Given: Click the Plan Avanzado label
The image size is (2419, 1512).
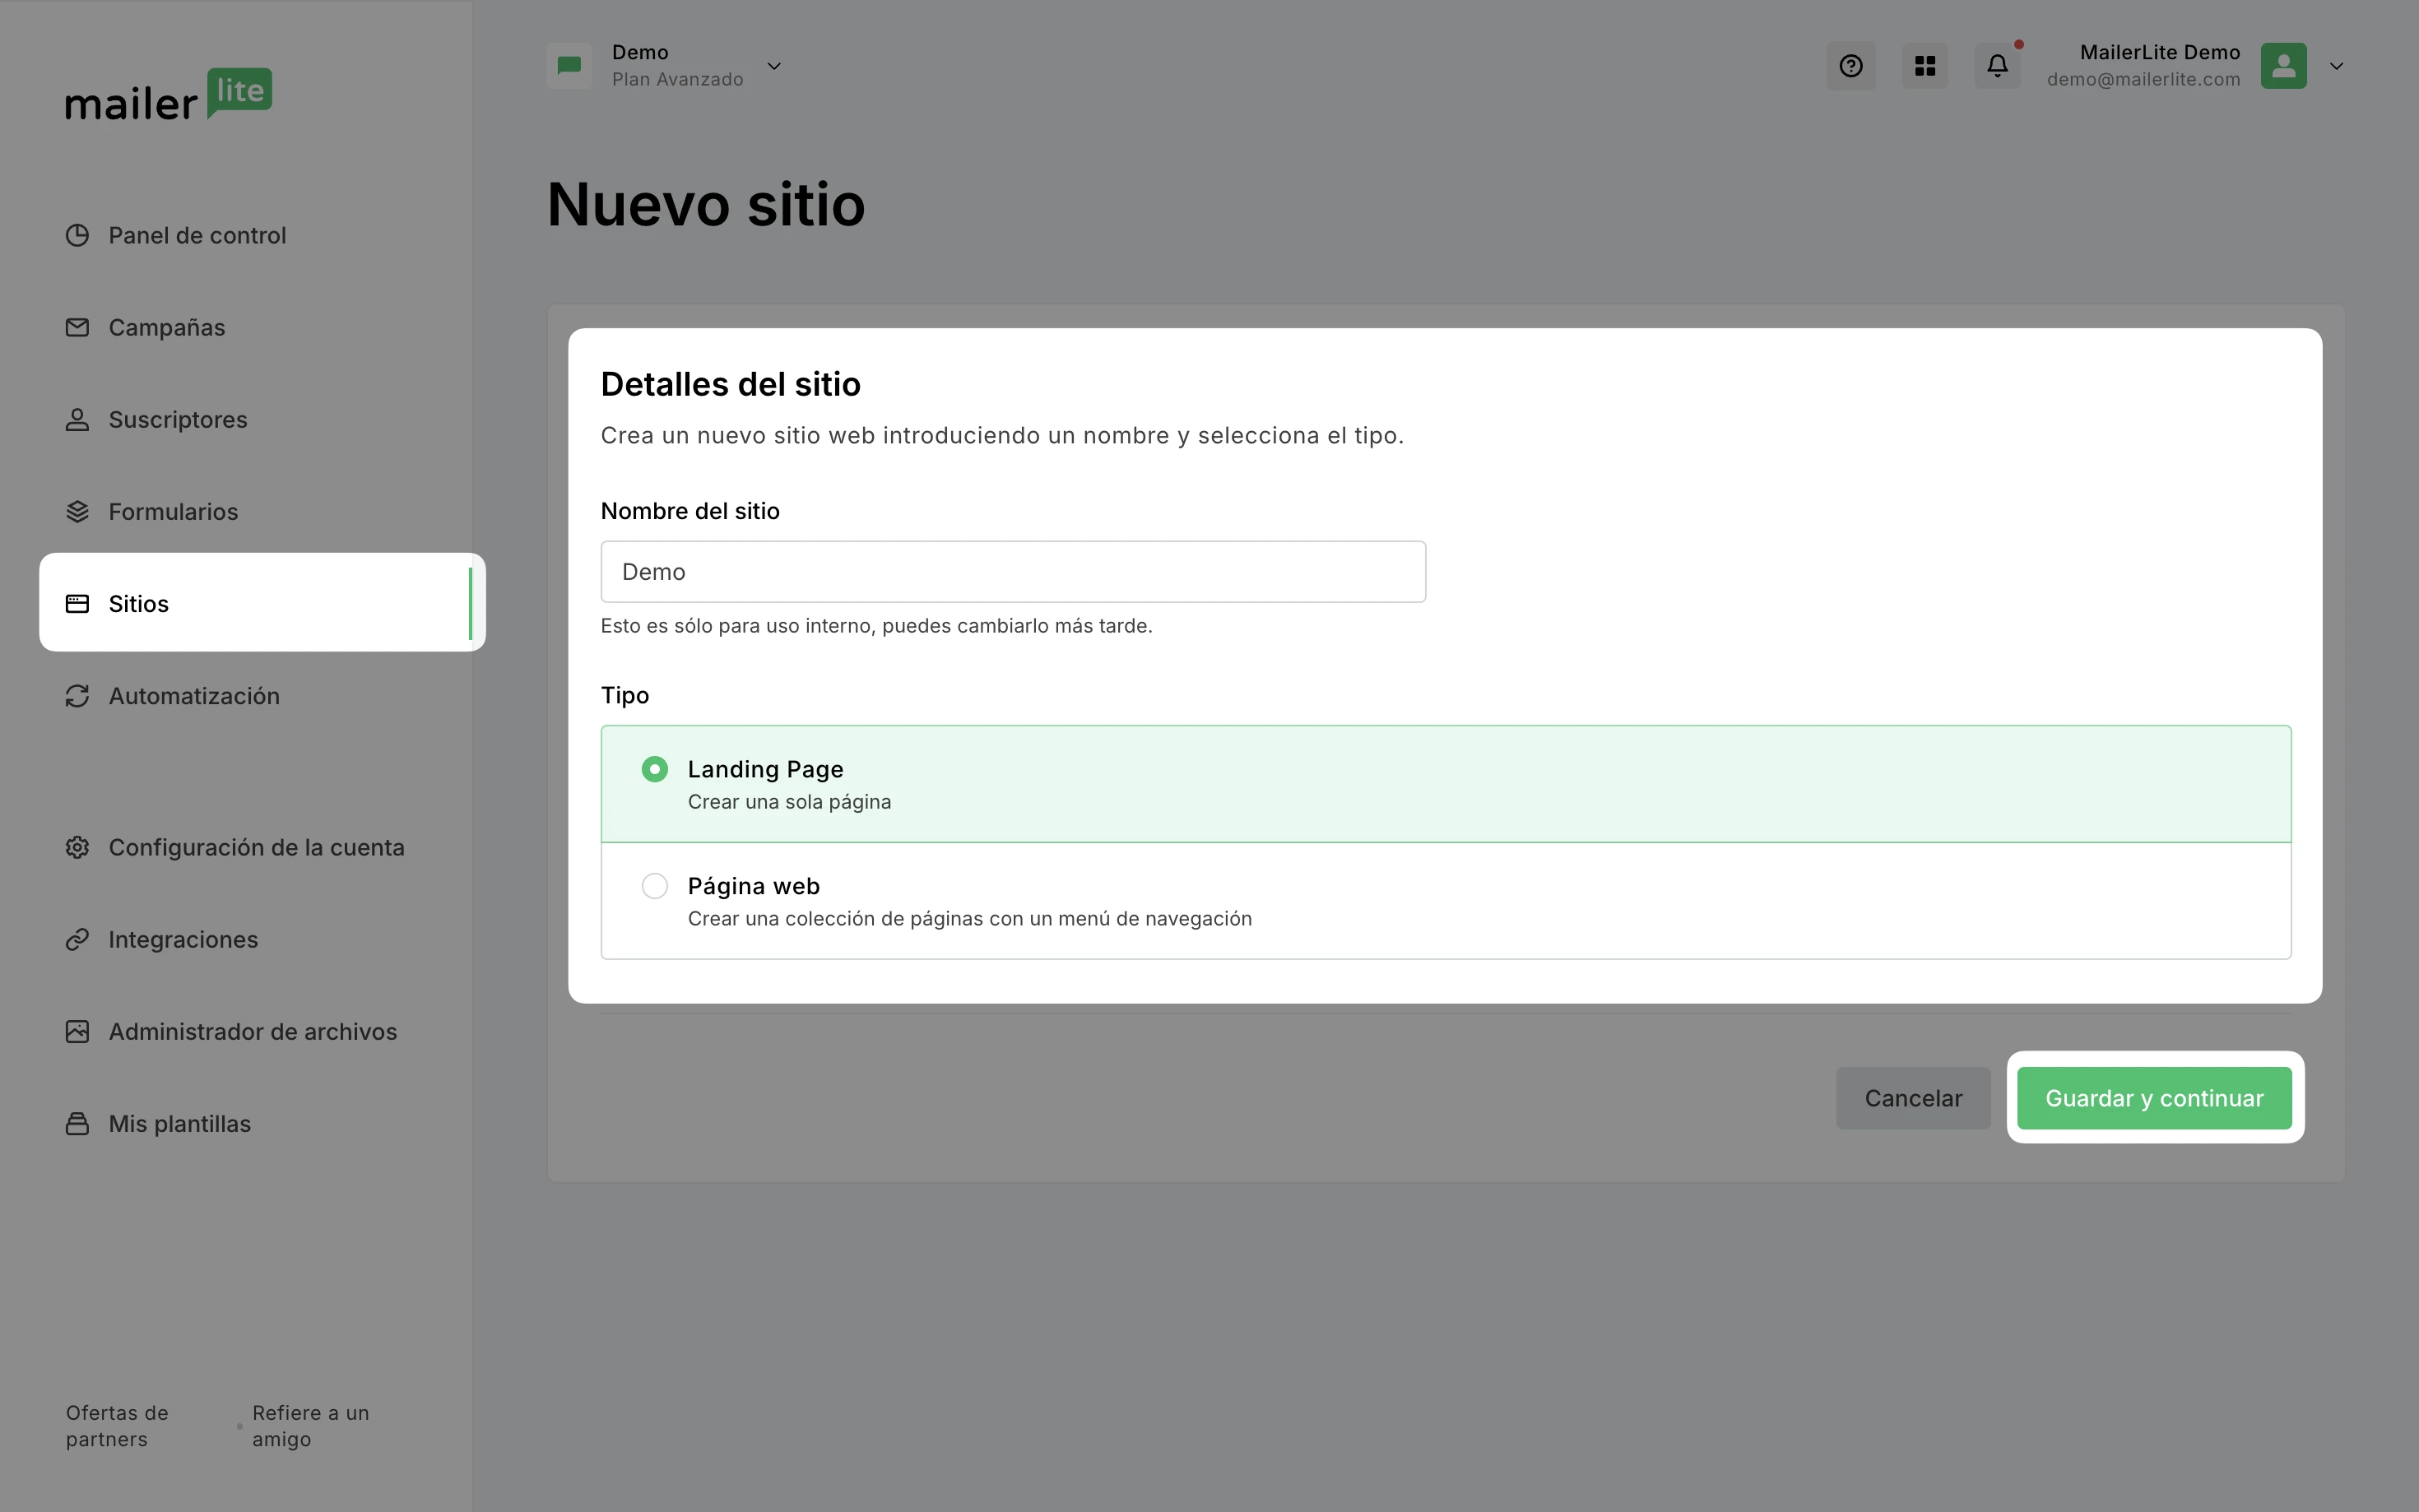Looking at the screenshot, I should [x=677, y=79].
